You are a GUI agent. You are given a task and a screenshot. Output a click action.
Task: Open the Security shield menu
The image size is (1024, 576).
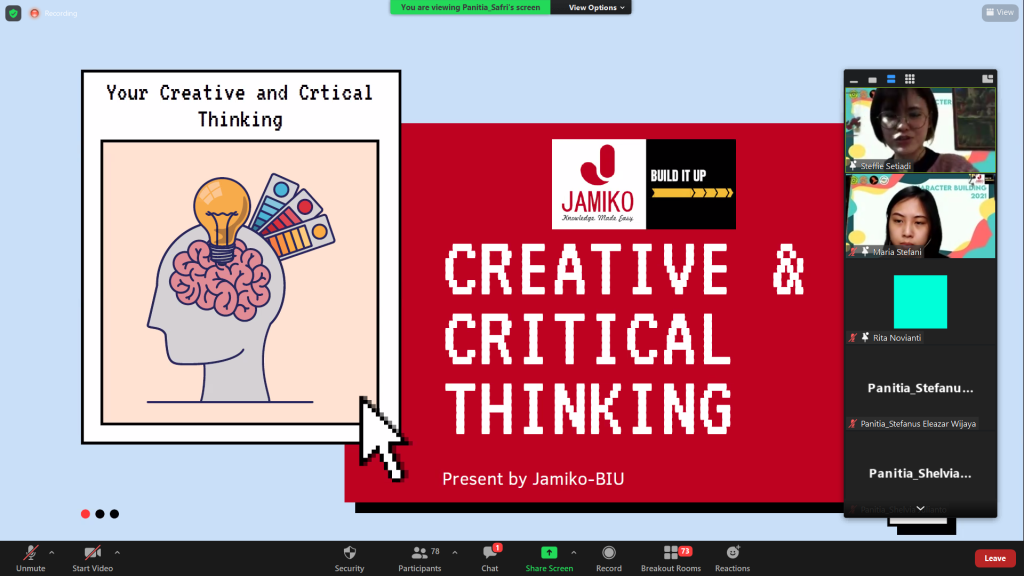(x=349, y=557)
